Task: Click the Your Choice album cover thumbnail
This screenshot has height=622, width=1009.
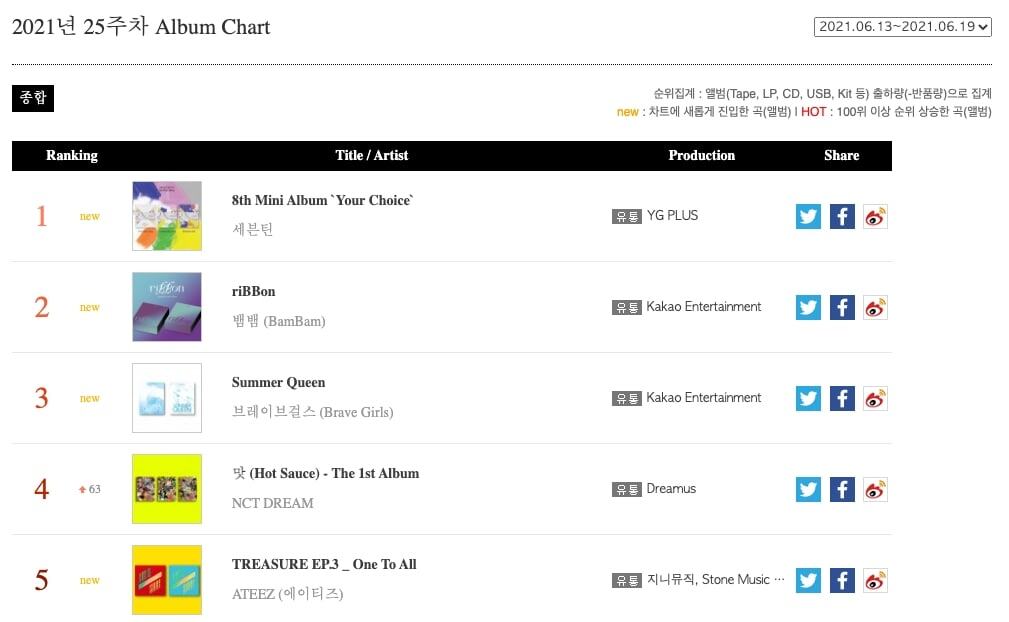Action: point(167,216)
